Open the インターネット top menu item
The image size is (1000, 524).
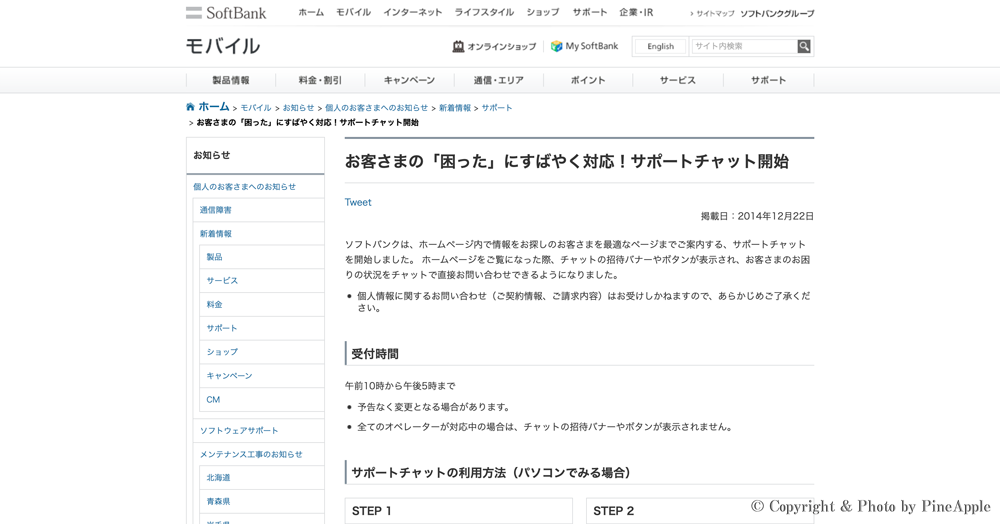coord(413,12)
